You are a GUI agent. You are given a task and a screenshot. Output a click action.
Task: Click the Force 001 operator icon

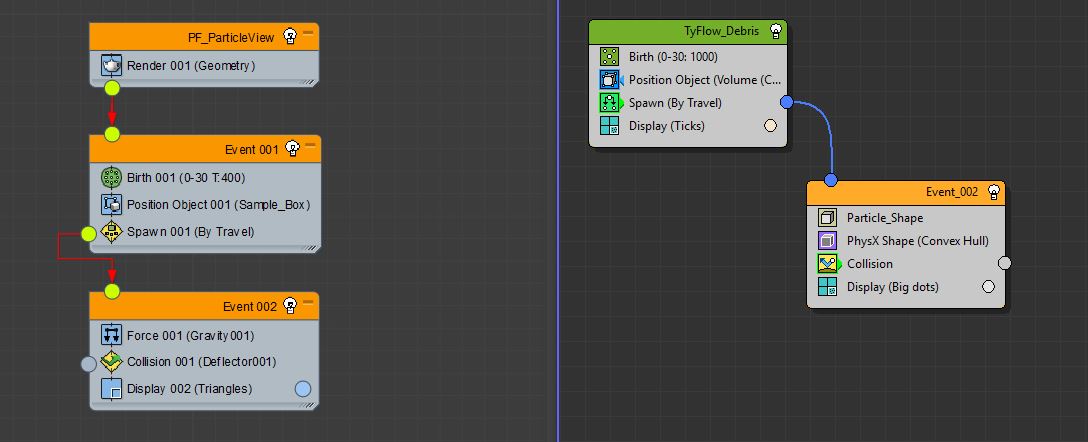point(112,335)
